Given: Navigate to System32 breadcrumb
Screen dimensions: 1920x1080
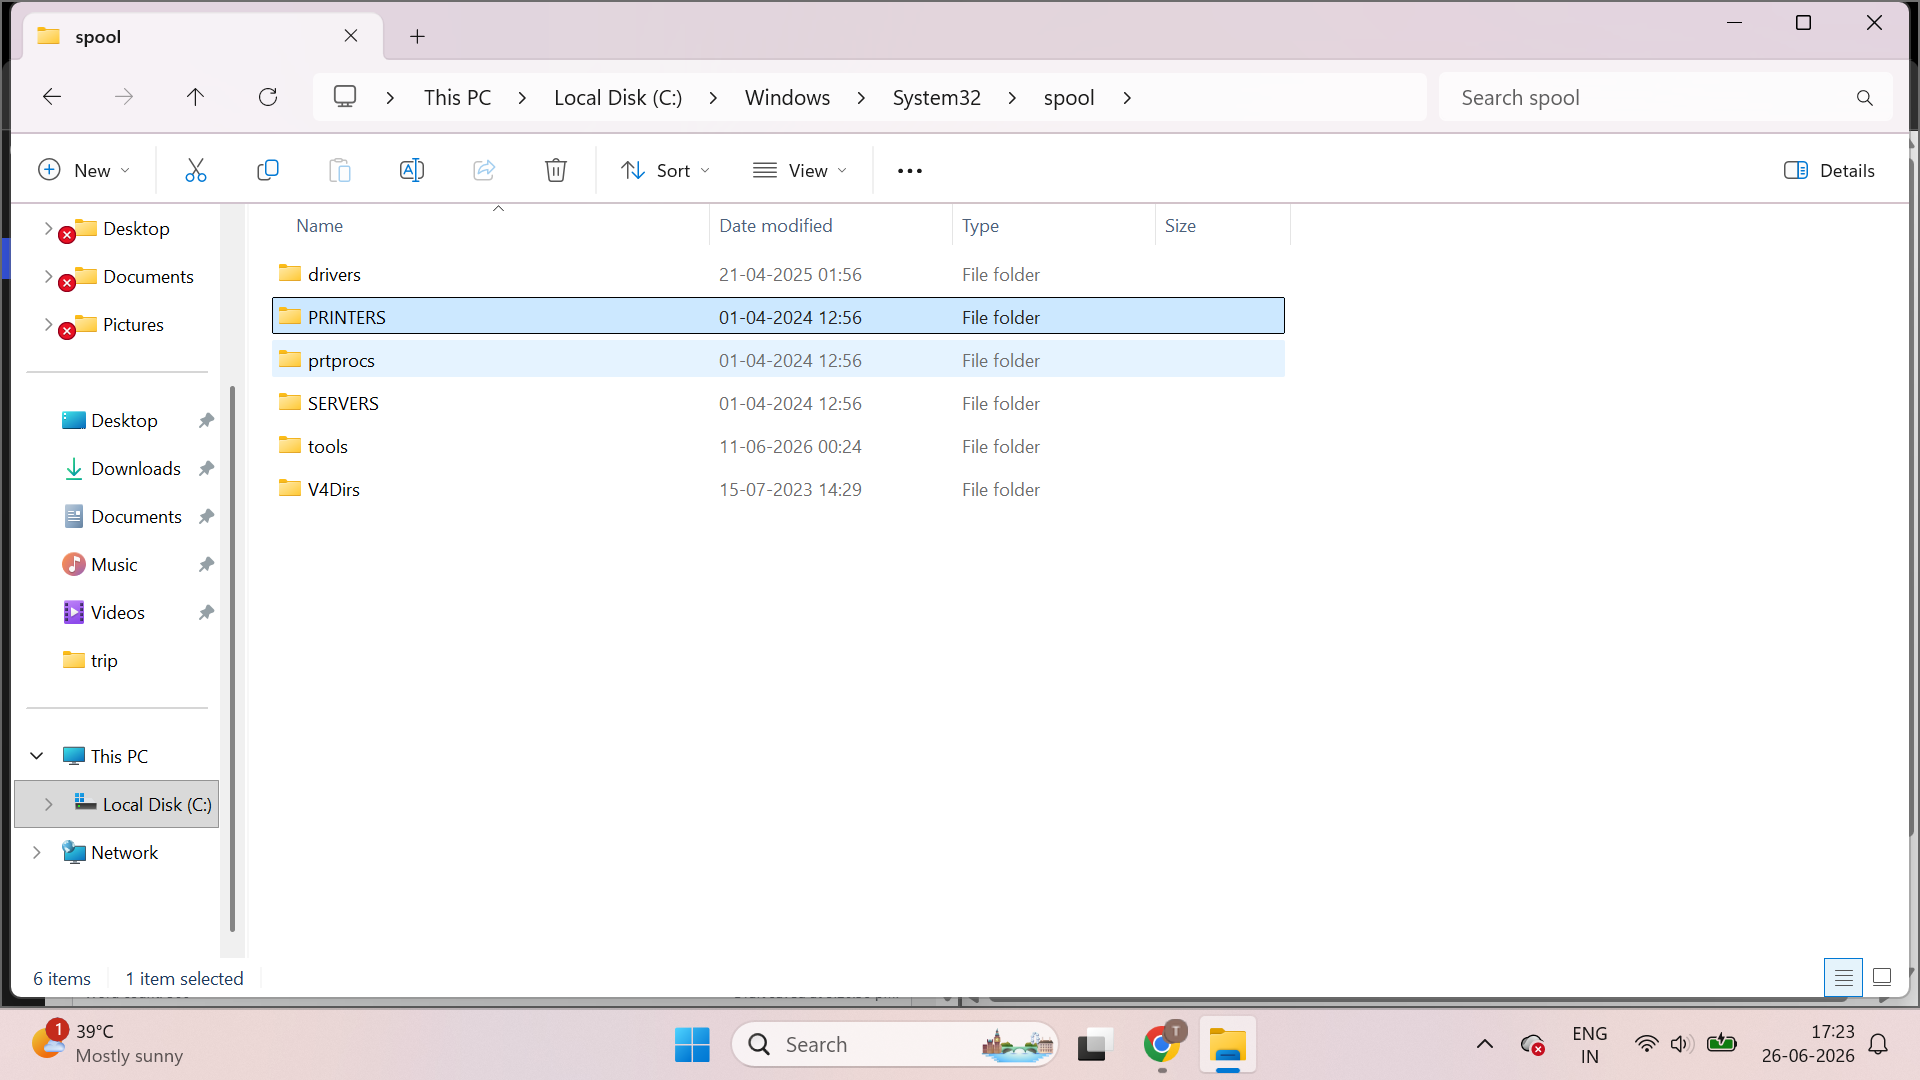Looking at the screenshot, I should [x=936, y=97].
